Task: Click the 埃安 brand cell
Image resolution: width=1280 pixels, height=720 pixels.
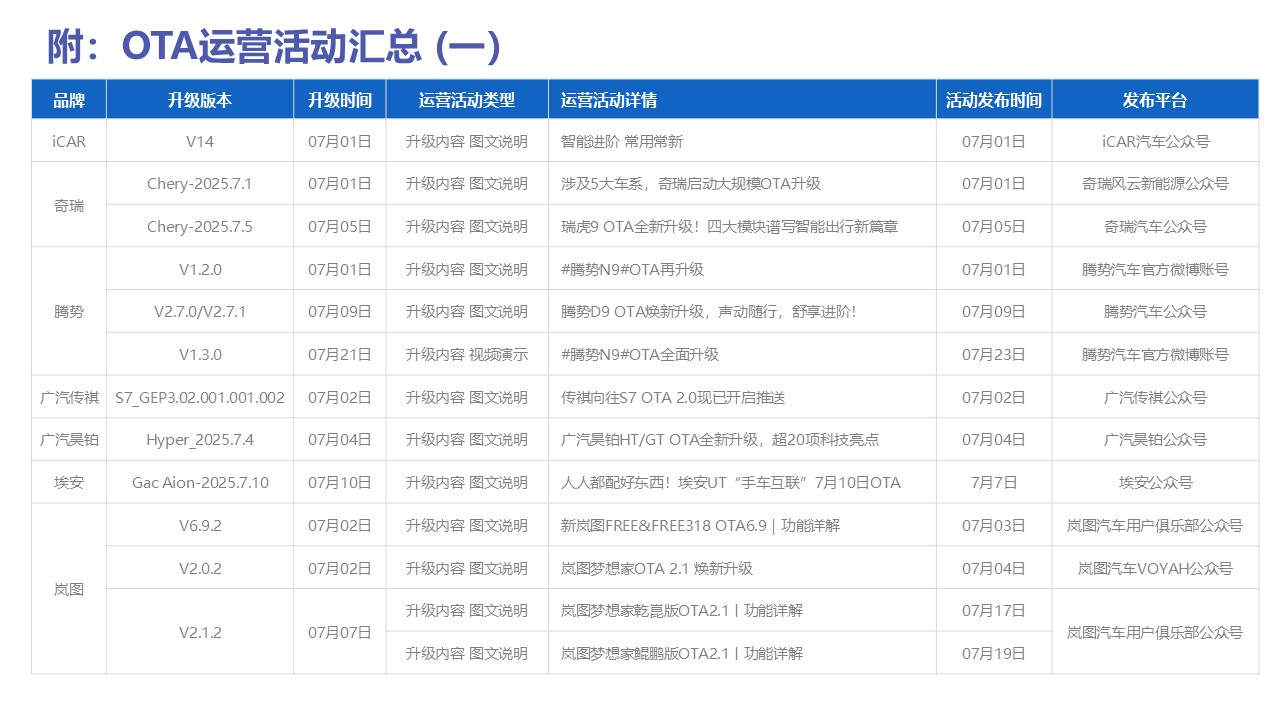Action: (69, 482)
